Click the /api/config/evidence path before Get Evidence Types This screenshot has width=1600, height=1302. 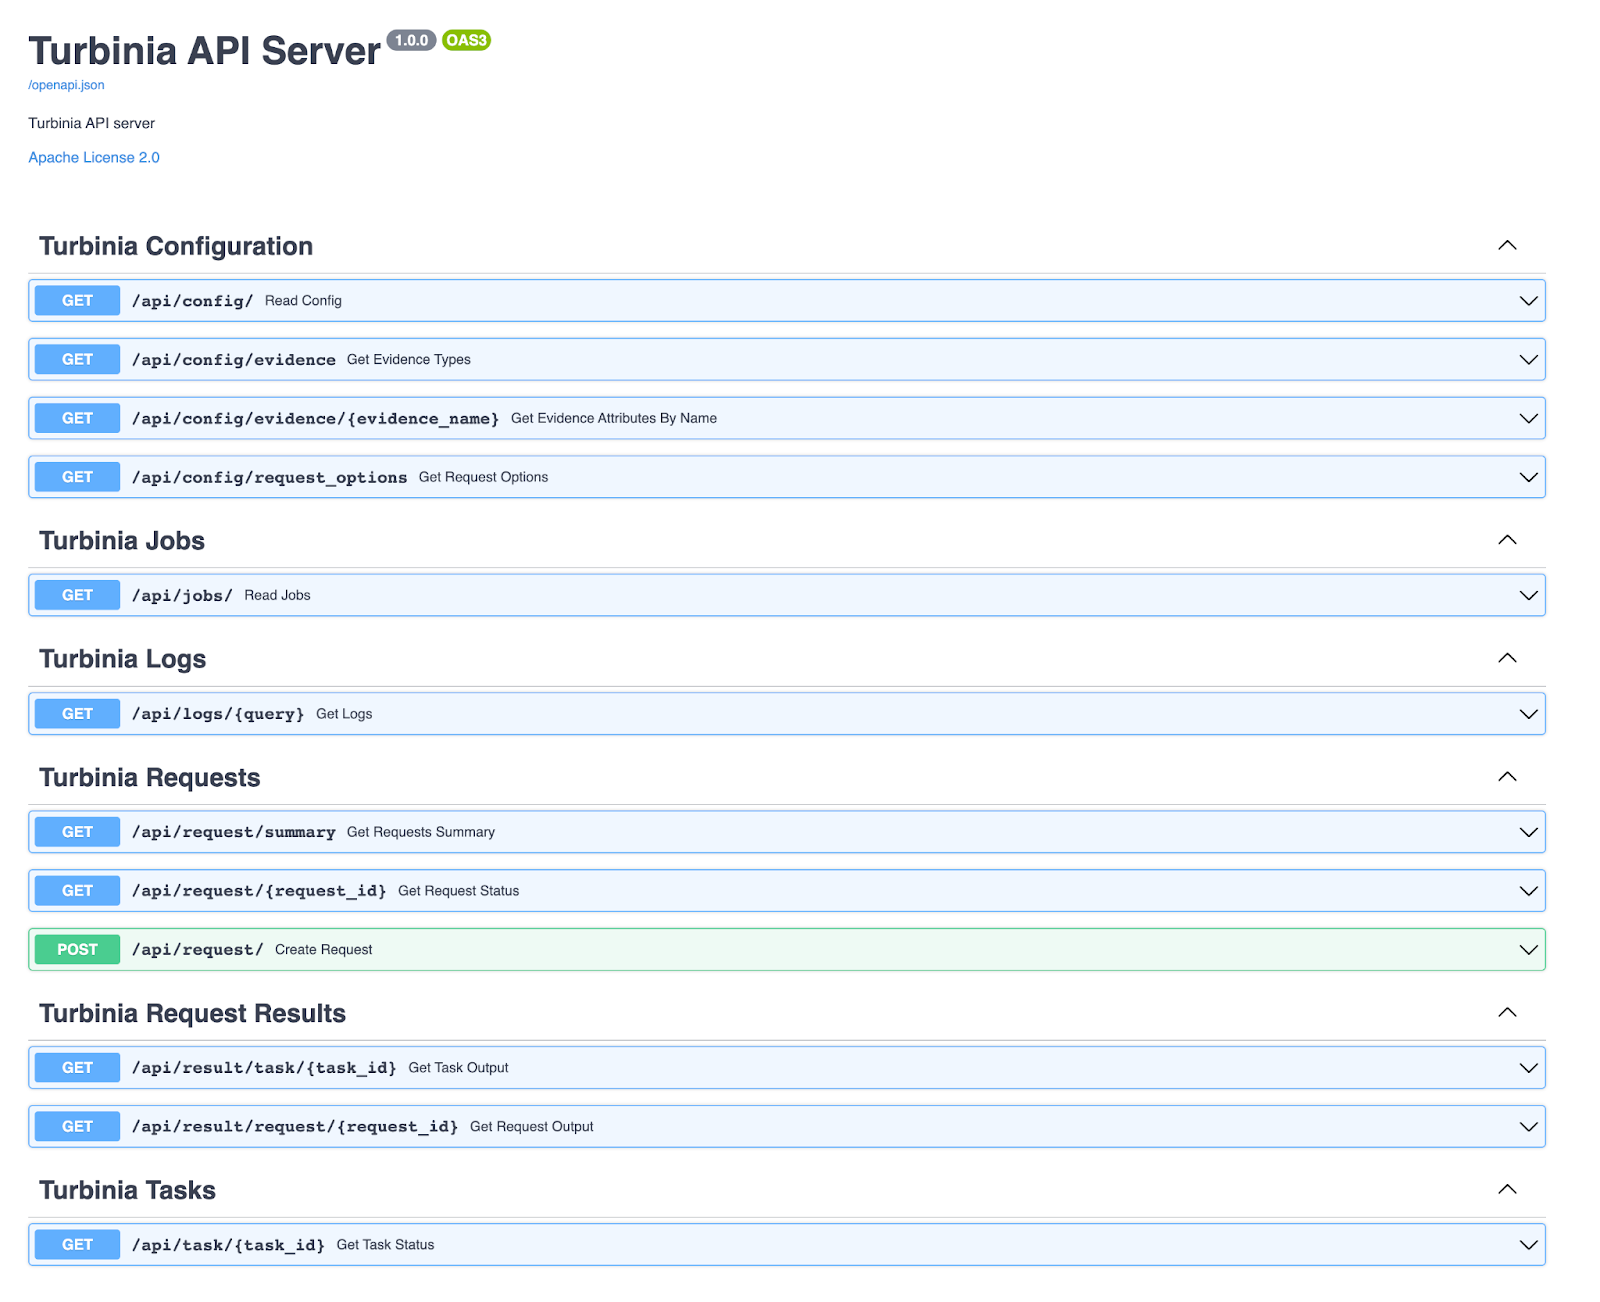(234, 360)
